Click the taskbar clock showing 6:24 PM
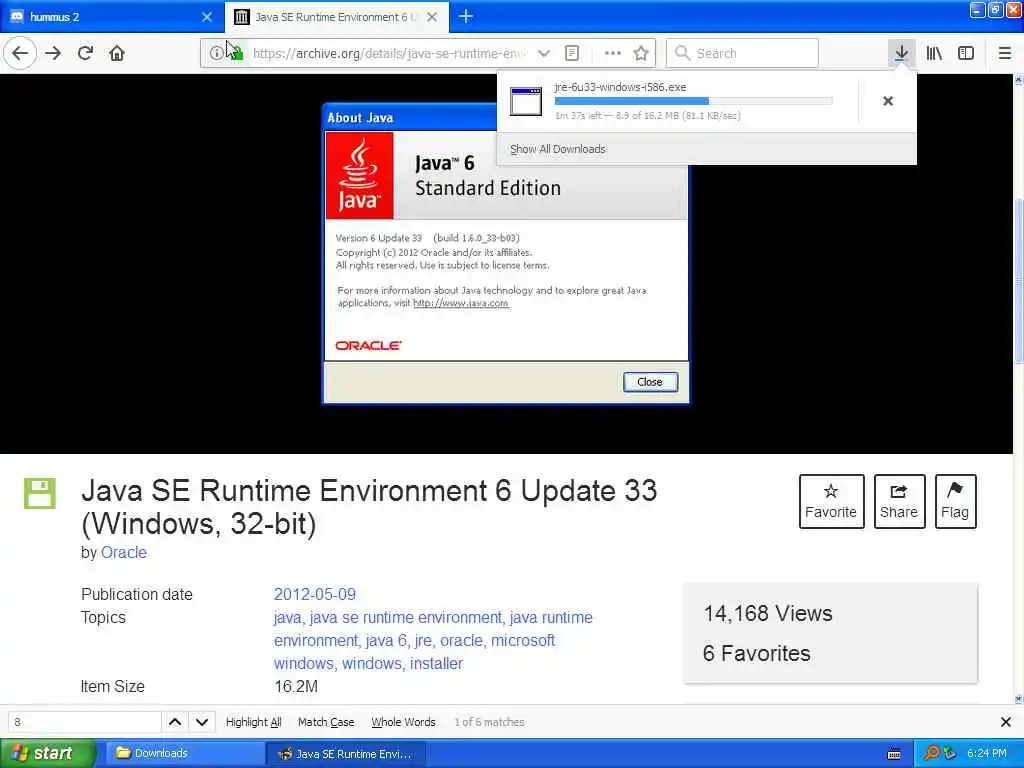Screen dimensions: 1024x768 [987, 754]
